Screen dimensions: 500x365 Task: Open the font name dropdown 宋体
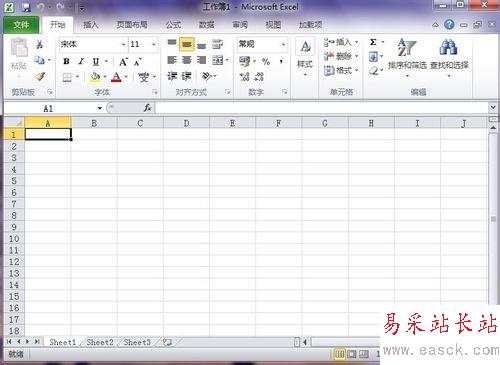click(123, 44)
